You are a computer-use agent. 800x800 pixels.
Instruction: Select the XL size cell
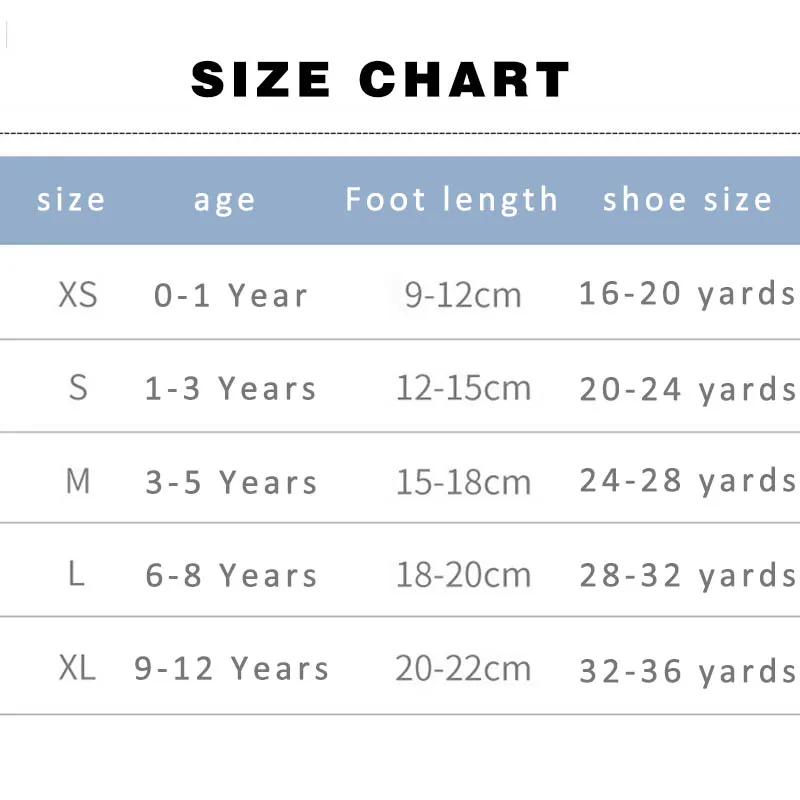click(77, 668)
